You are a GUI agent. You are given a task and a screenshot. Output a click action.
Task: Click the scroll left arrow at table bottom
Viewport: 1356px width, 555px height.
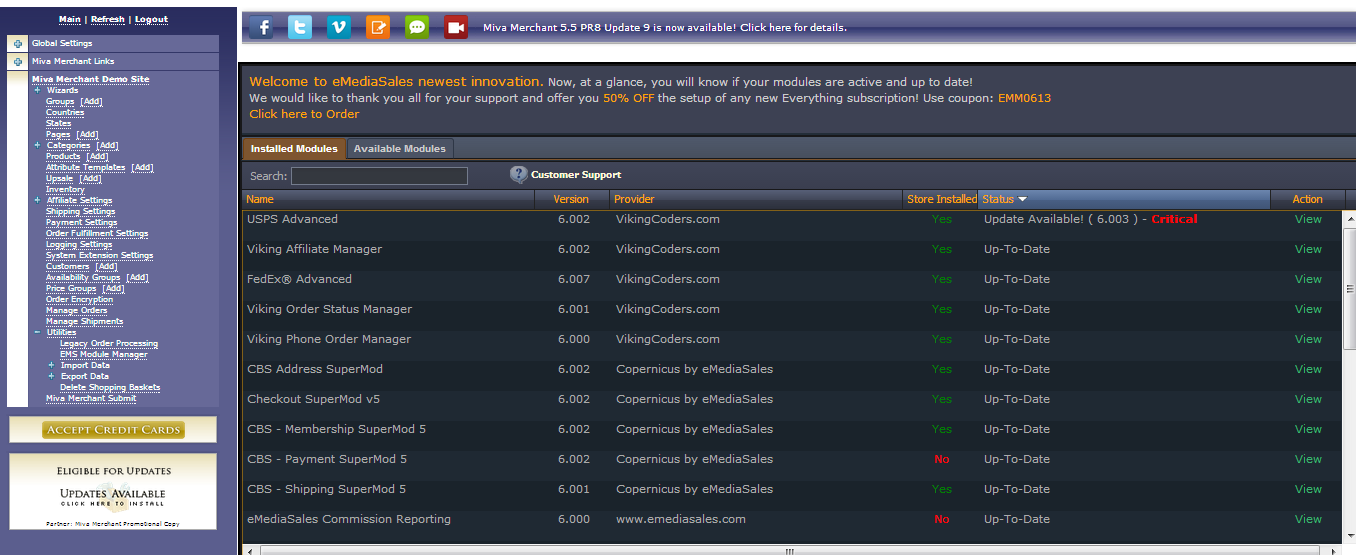pyautogui.click(x=250, y=550)
